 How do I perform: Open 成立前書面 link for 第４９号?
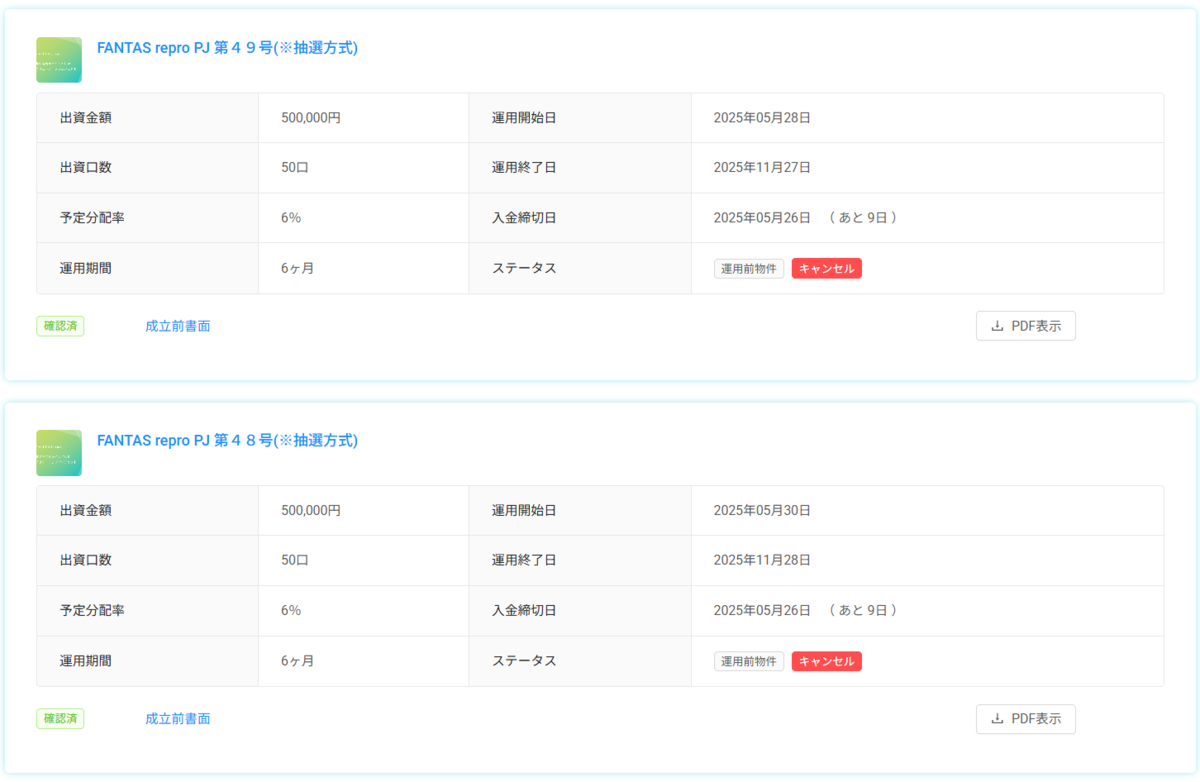click(178, 326)
